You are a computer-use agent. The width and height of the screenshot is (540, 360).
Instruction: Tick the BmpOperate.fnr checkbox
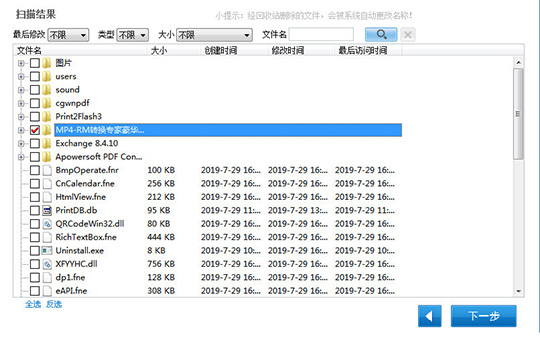[x=35, y=170]
